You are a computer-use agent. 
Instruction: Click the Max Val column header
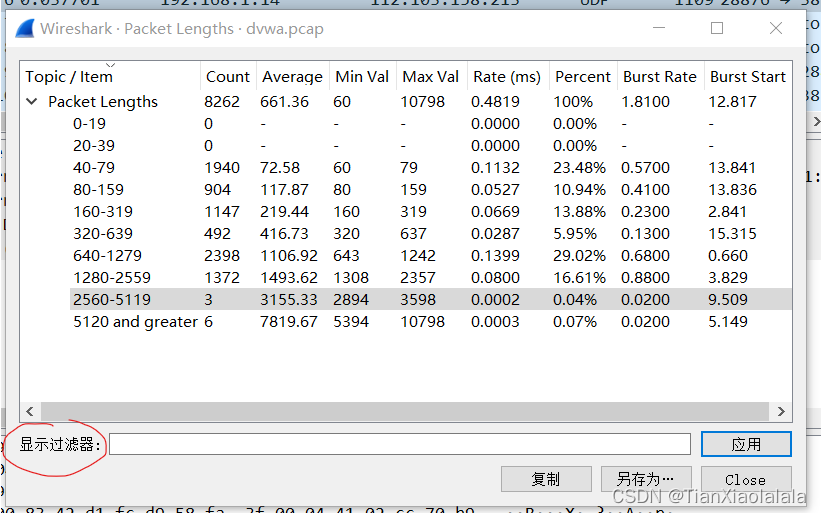point(431,76)
